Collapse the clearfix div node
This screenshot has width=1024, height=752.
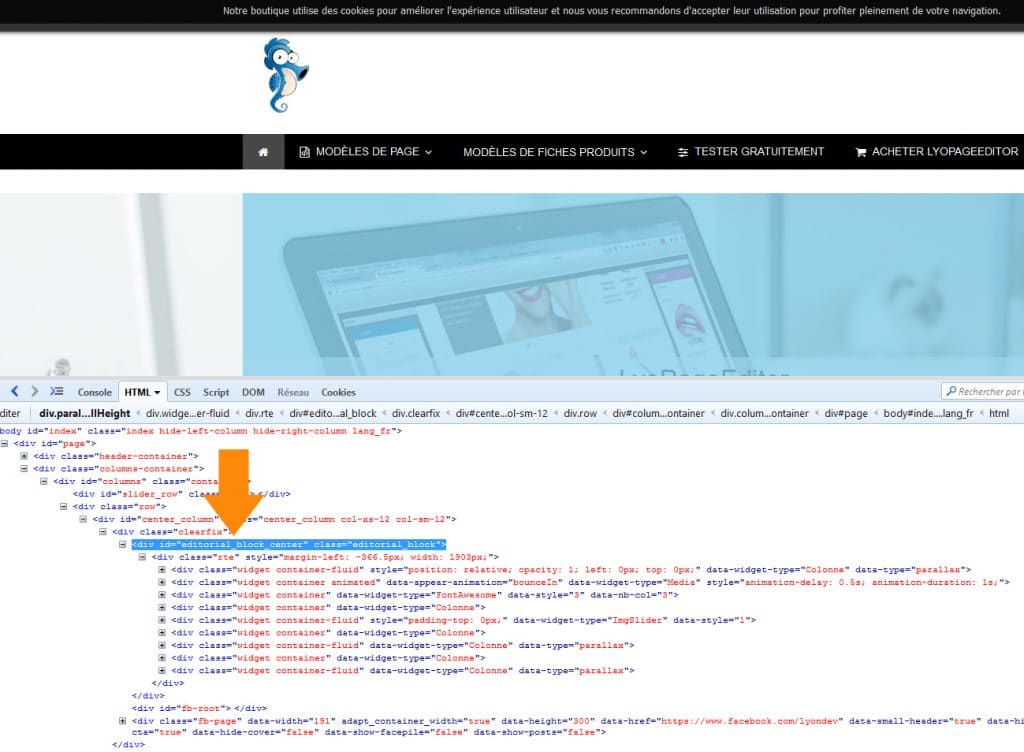tap(103, 531)
